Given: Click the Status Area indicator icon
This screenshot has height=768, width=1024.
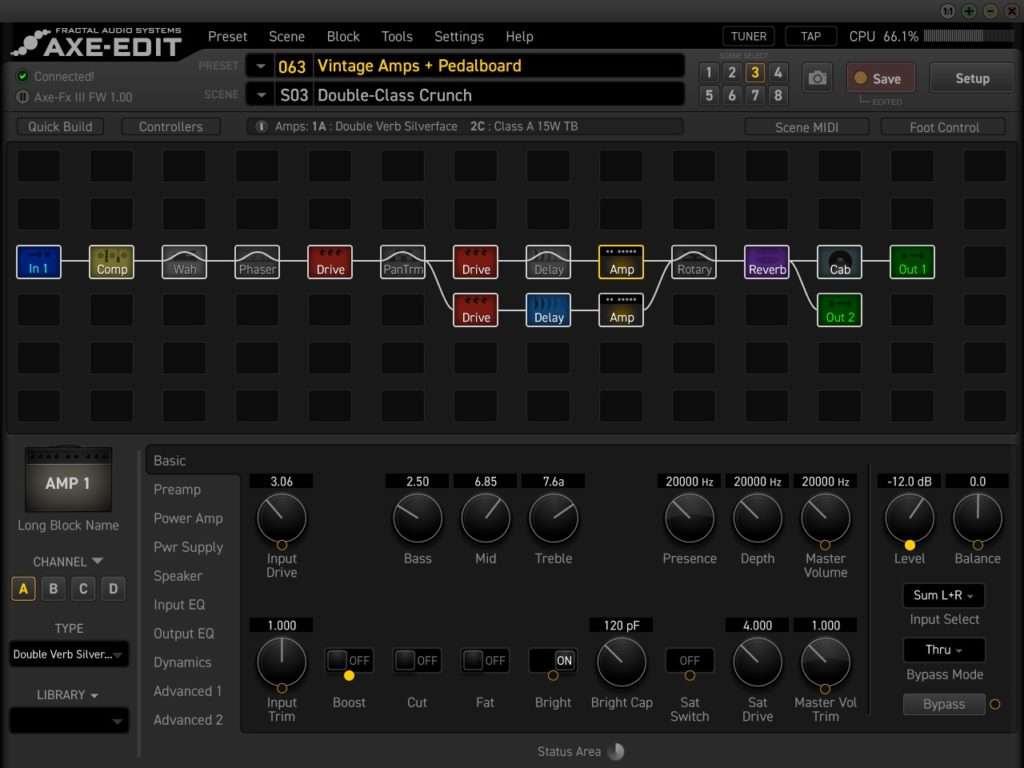Looking at the screenshot, I should [616, 752].
